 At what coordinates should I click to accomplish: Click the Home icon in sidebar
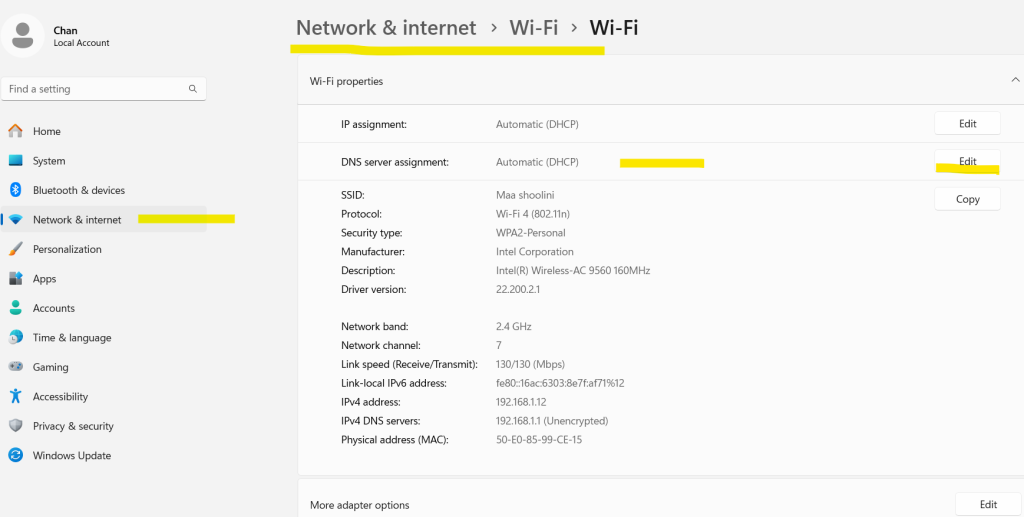coord(15,131)
